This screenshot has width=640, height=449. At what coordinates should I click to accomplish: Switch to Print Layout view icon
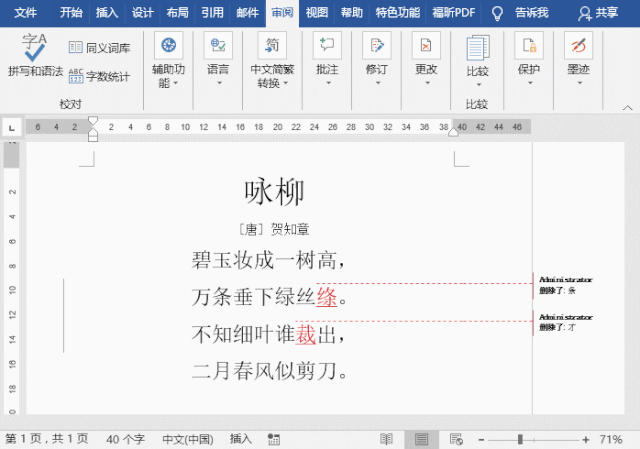pyautogui.click(x=421, y=439)
